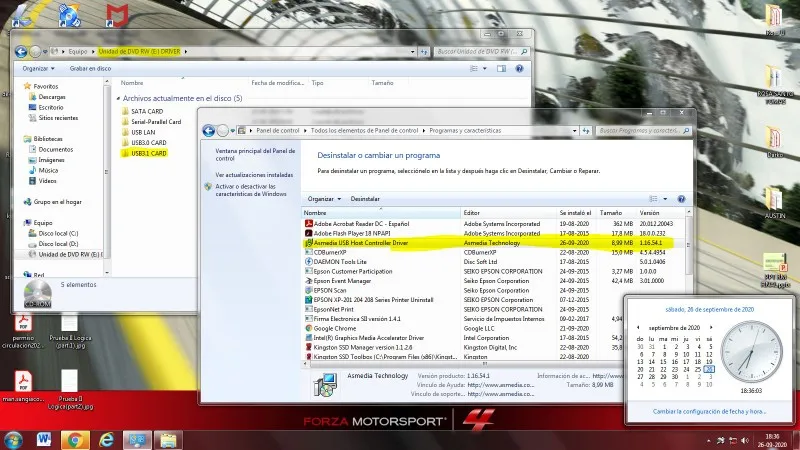Open Windows Explorer taskbar button
Image resolution: width=800 pixels, height=450 pixels.
(x=168, y=440)
